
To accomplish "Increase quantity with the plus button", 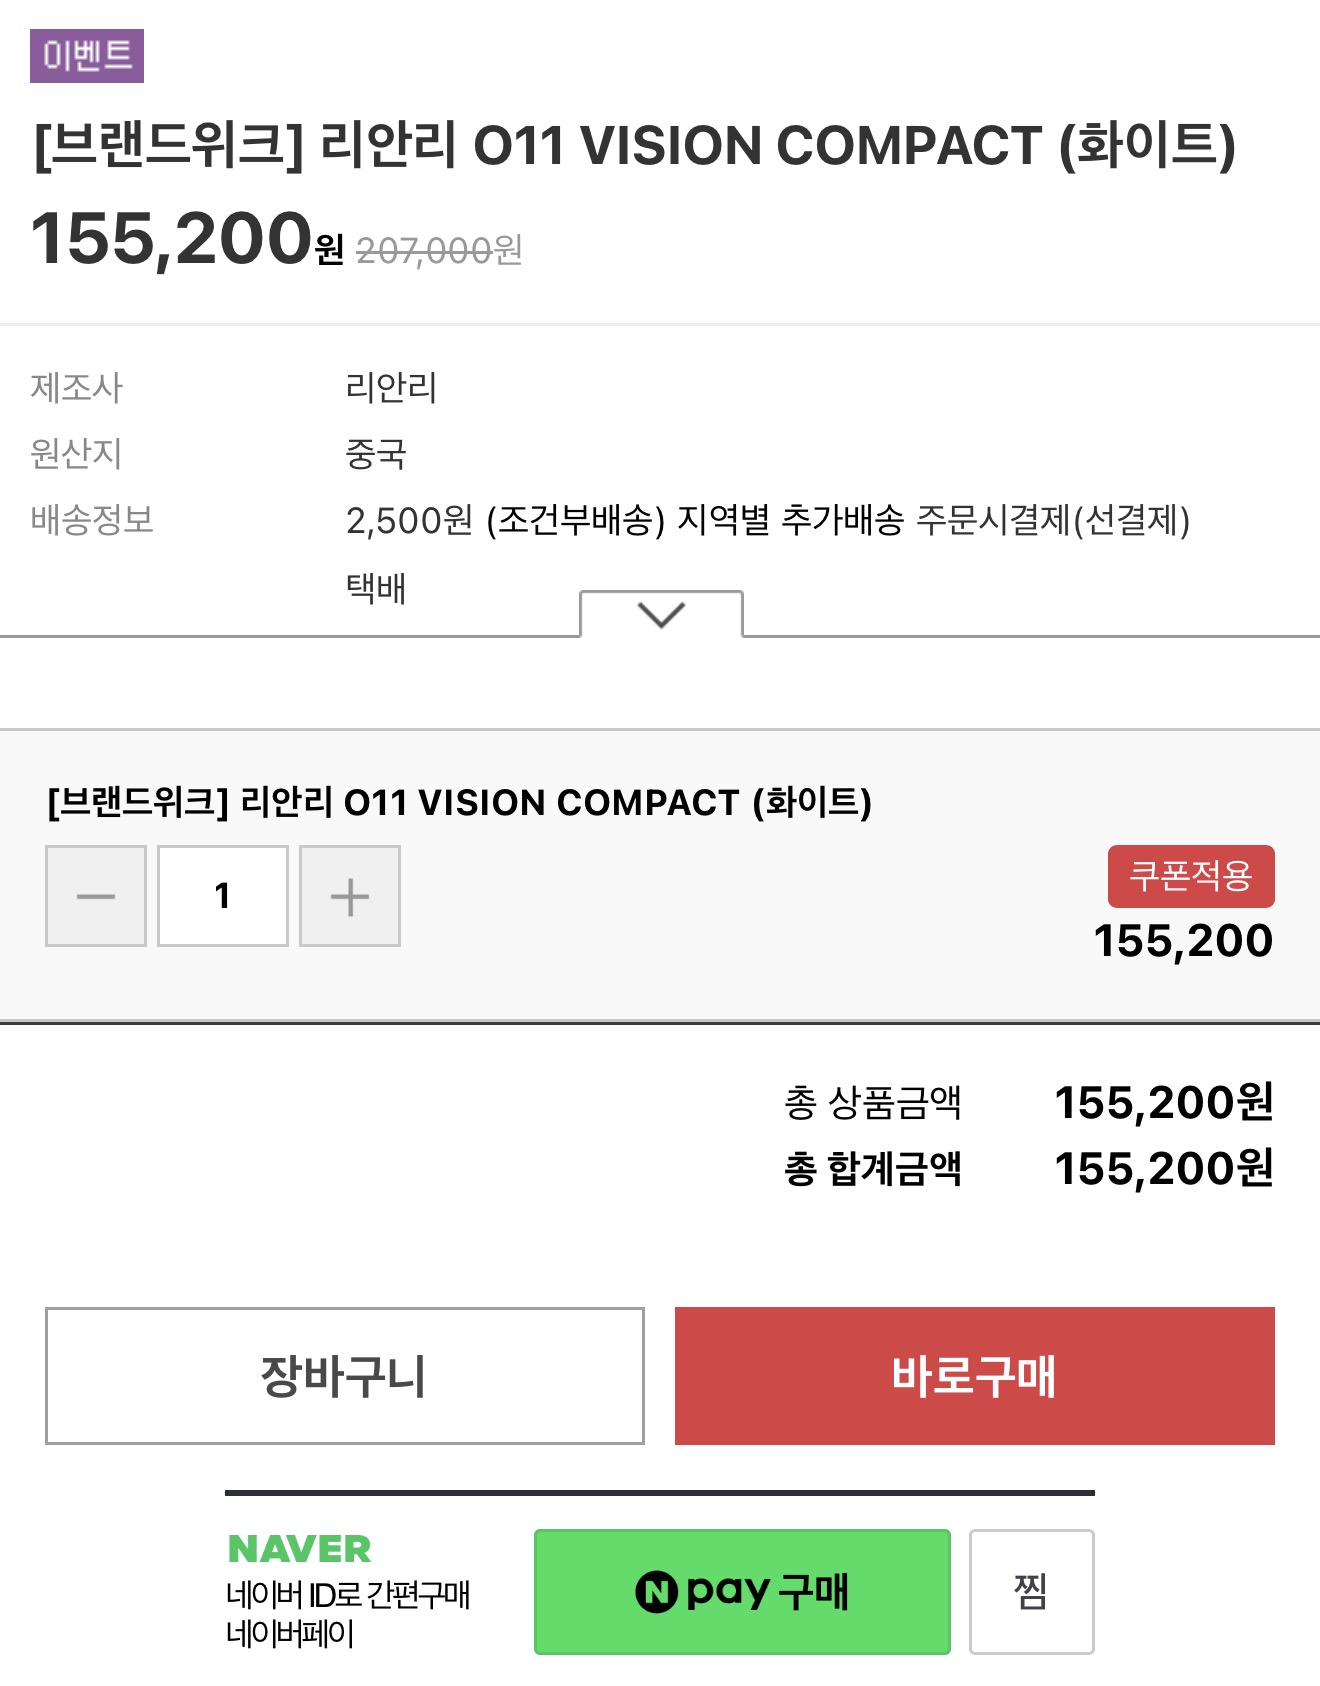I will click(350, 896).
